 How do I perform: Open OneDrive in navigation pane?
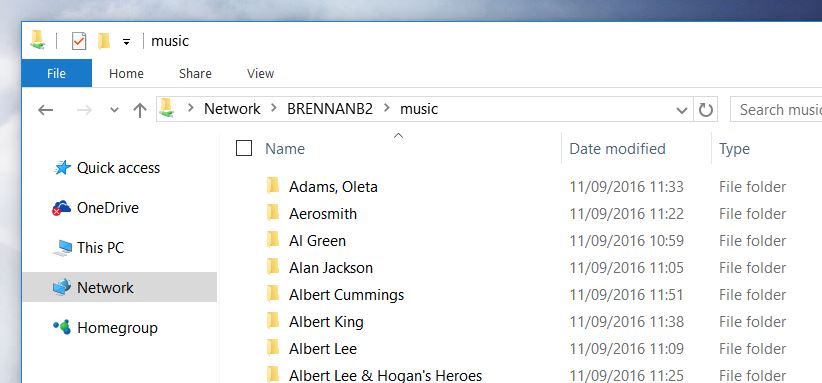(x=108, y=207)
